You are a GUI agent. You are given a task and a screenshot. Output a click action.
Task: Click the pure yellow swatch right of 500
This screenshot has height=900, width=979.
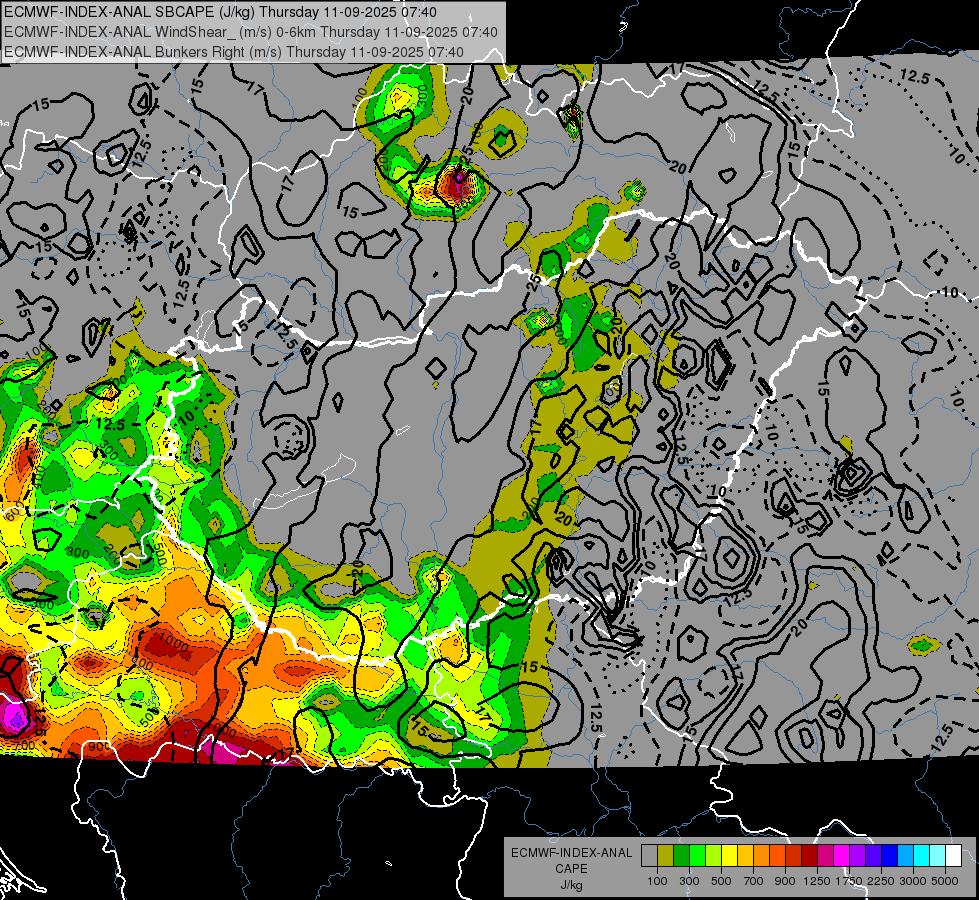[729, 856]
